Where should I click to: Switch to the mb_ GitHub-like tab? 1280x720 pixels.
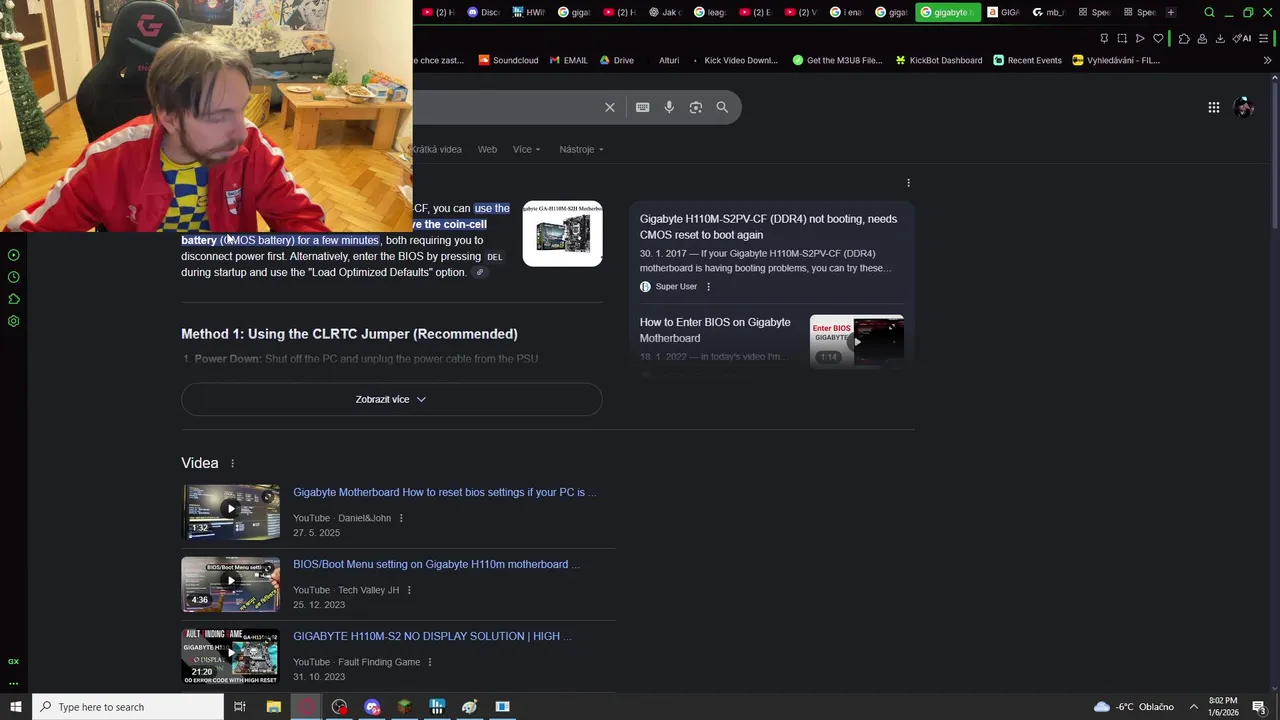coord(1048,12)
